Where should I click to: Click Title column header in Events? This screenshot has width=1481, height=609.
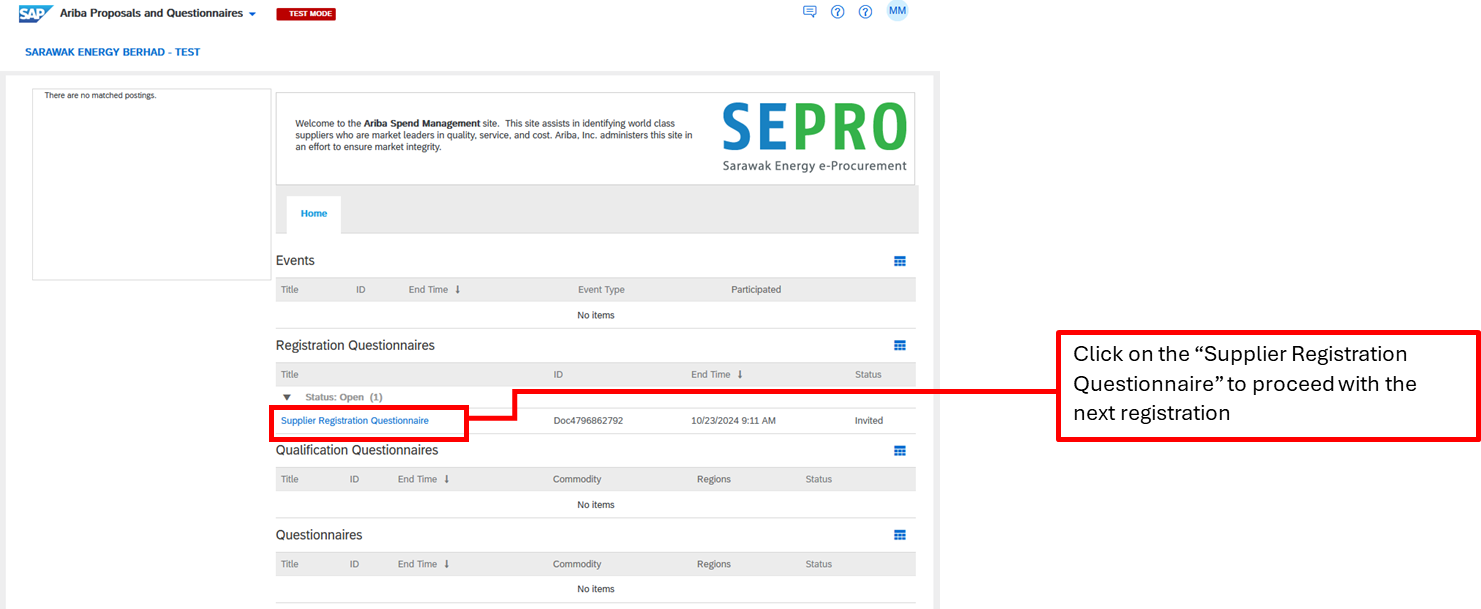[x=290, y=290]
